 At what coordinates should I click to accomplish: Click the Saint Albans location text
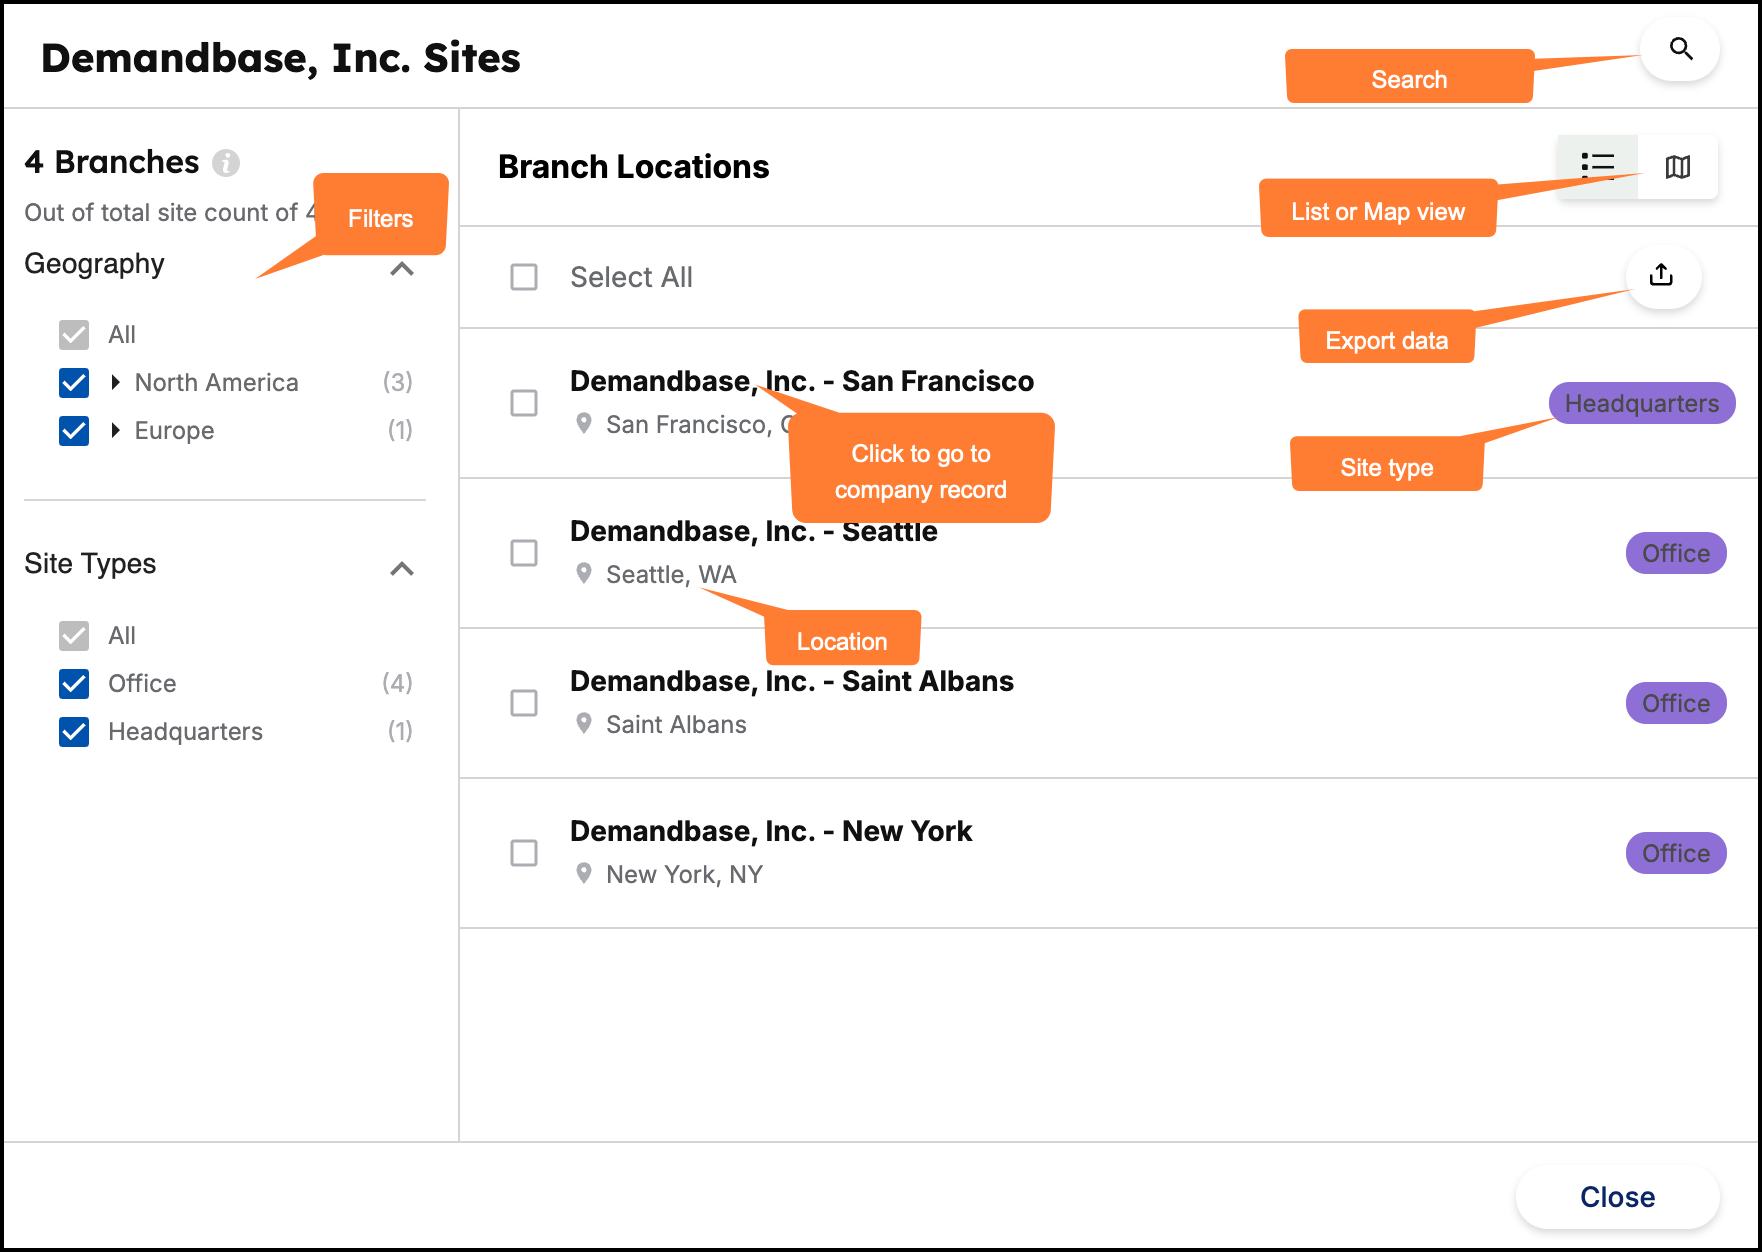676,724
